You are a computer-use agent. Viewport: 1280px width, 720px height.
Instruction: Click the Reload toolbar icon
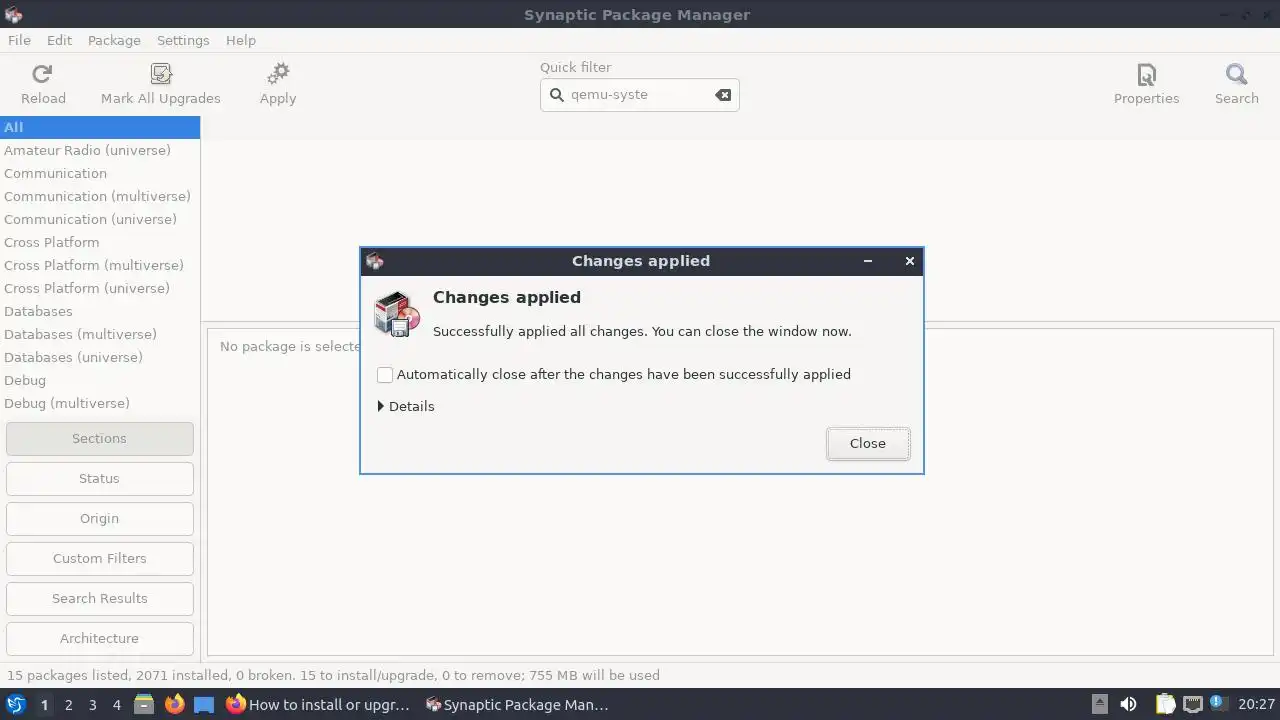42,74
